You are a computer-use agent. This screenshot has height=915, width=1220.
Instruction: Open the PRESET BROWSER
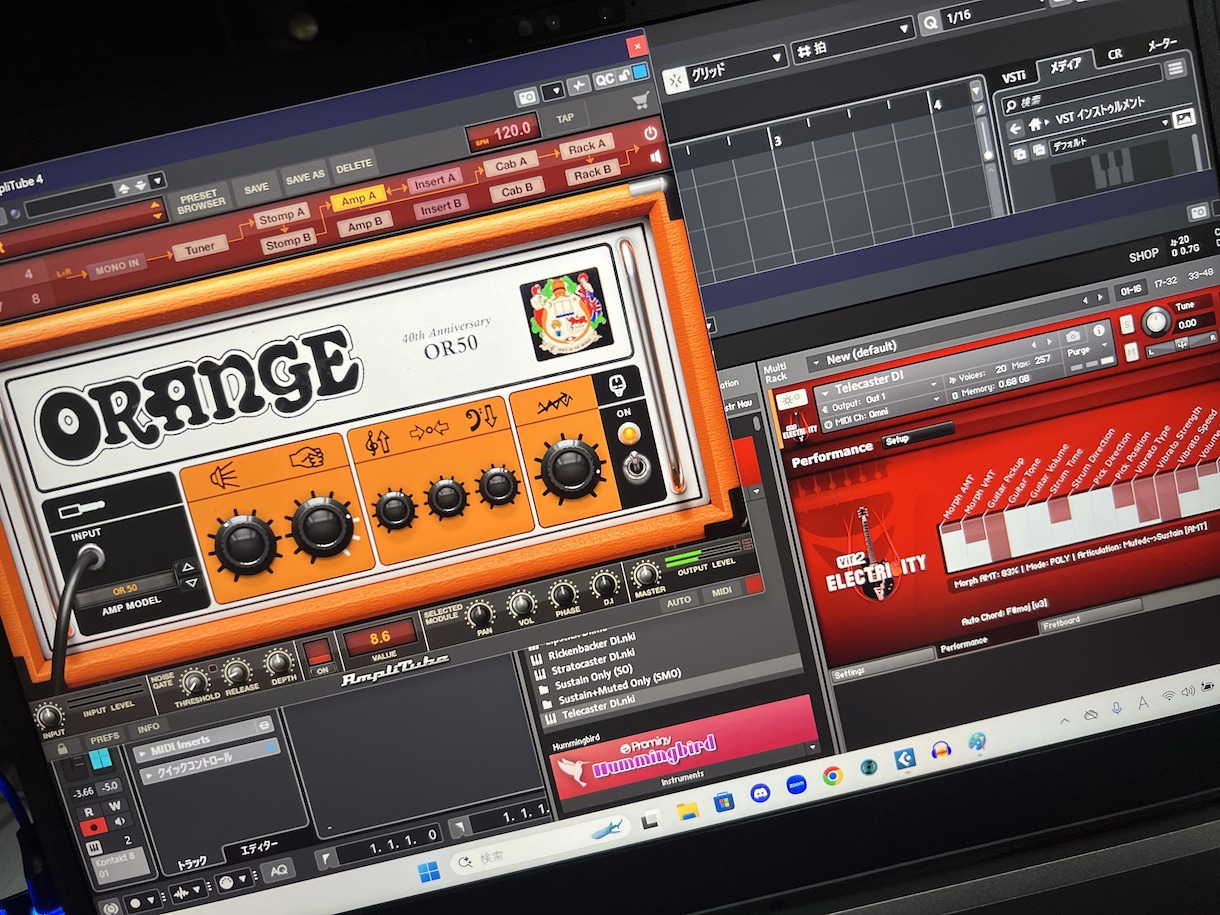(201, 203)
